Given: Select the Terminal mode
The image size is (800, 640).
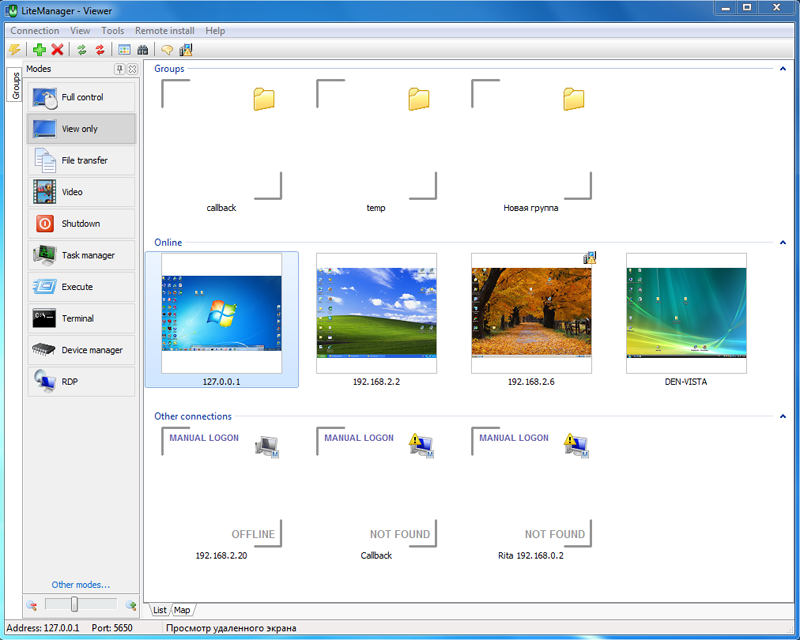Looking at the screenshot, I should [81, 318].
